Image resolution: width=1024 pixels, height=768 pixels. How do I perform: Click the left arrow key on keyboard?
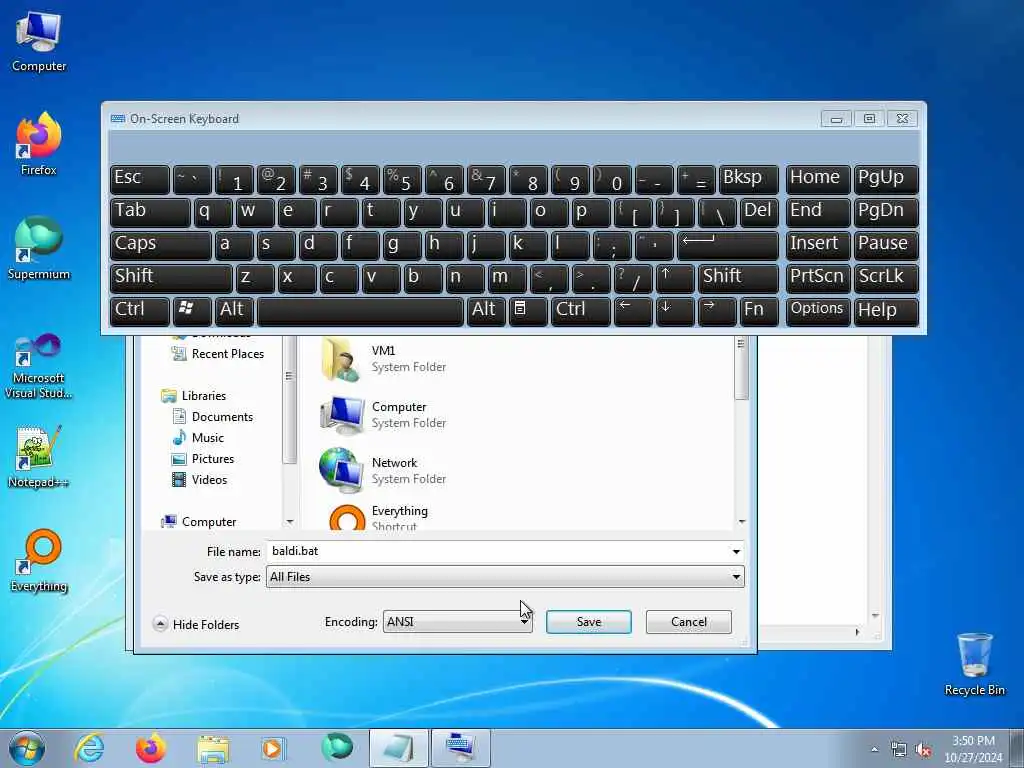pyautogui.click(x=633, y=311)
